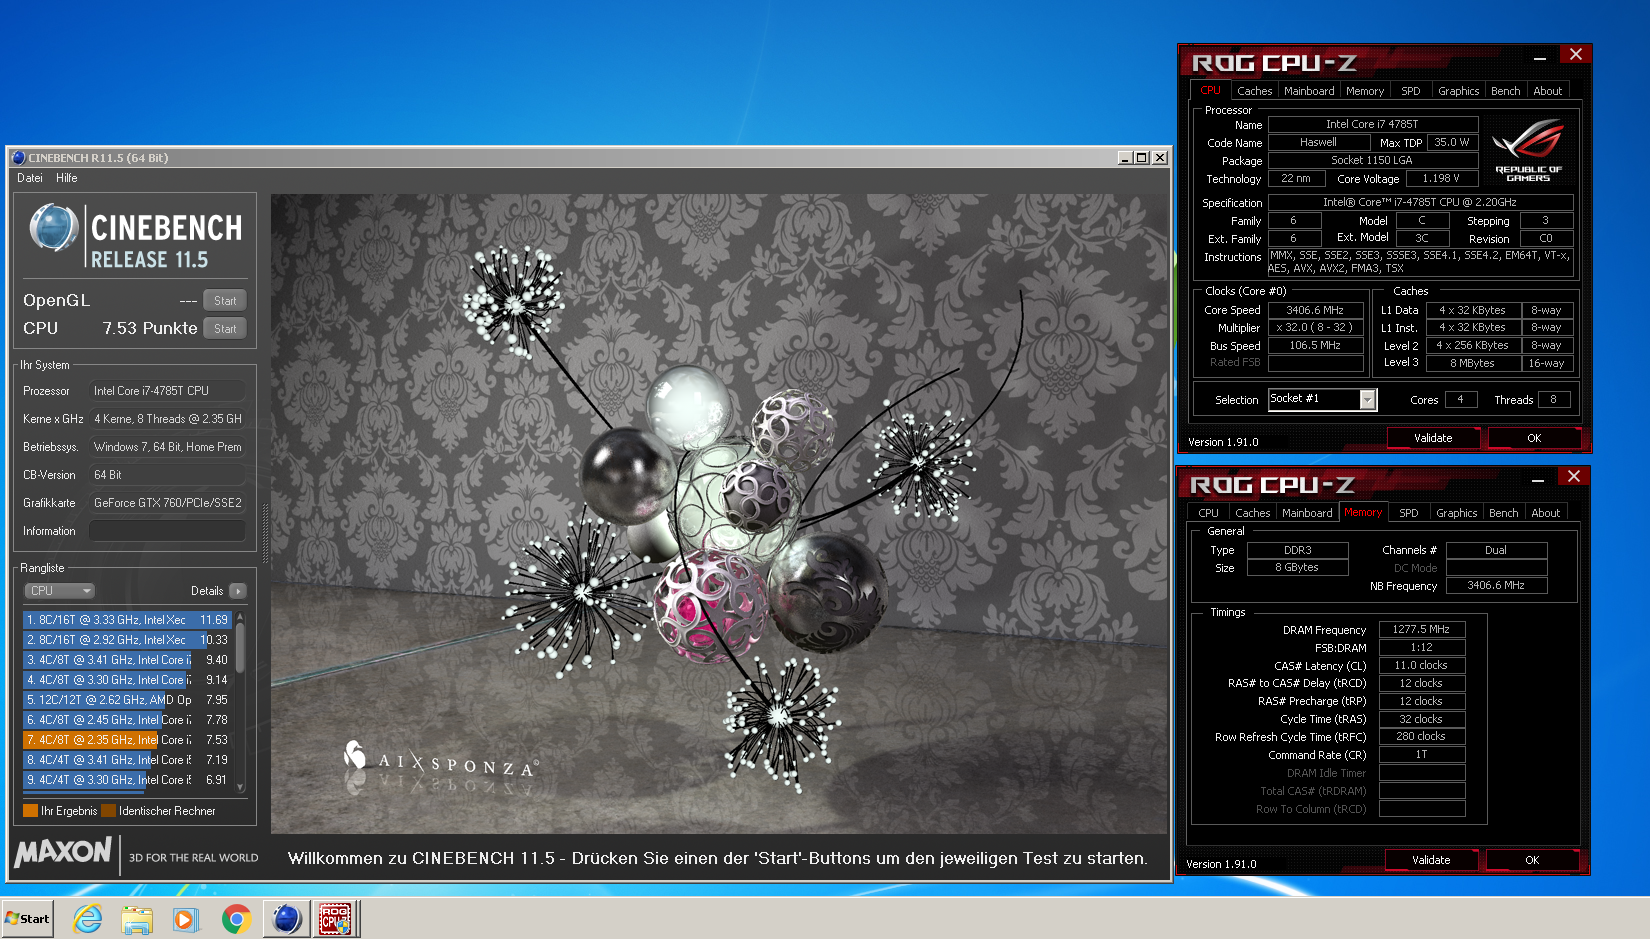
Task: Click the Core Speed 3406.6 MHz value
Action: coord(1315,310)
